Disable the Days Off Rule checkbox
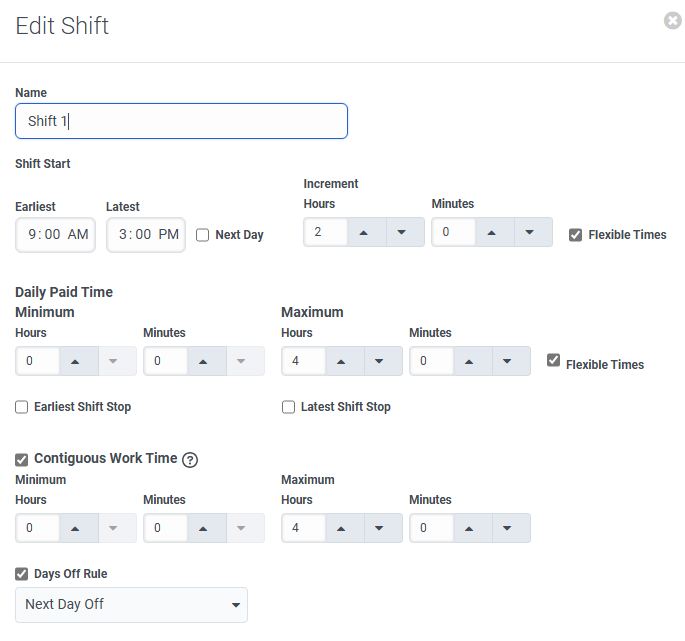The width and height of the screenshot is (685, 641). pyautogui.click(x=22, y=574)
